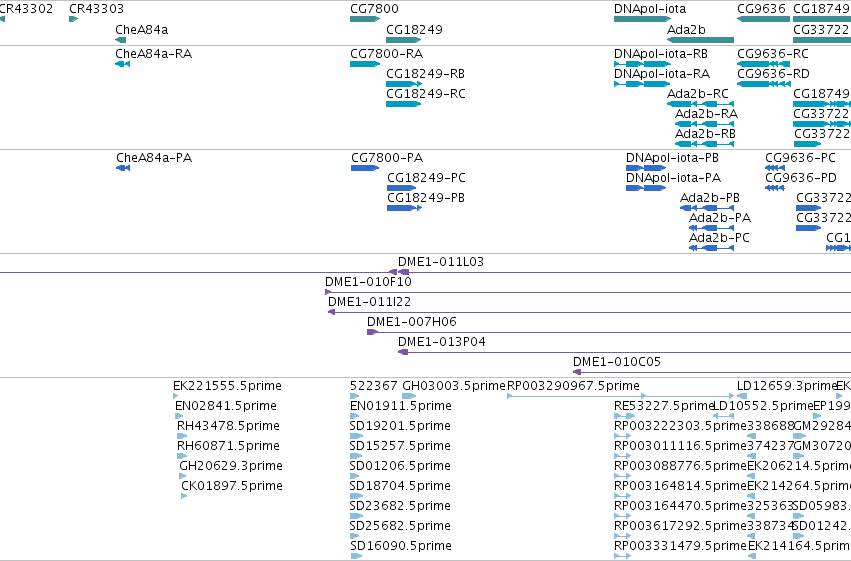Select transcript CG9636-RC
The image size is (851, 561).
[773, 54]
